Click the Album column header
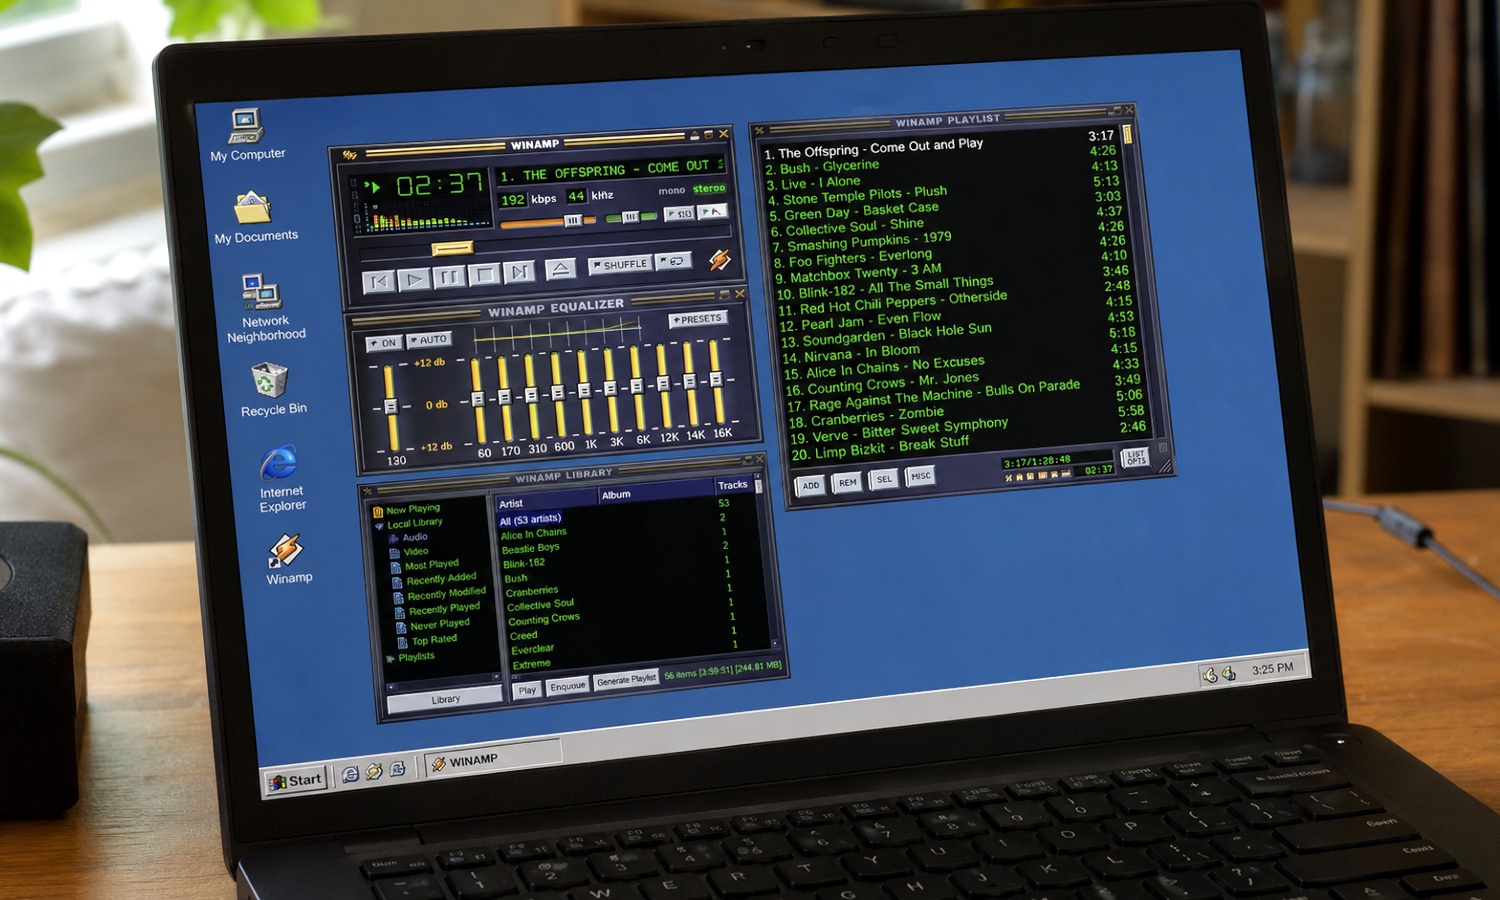Image resolution: width=1500 pixels, height=900 pixels. [x=655, y=492]
